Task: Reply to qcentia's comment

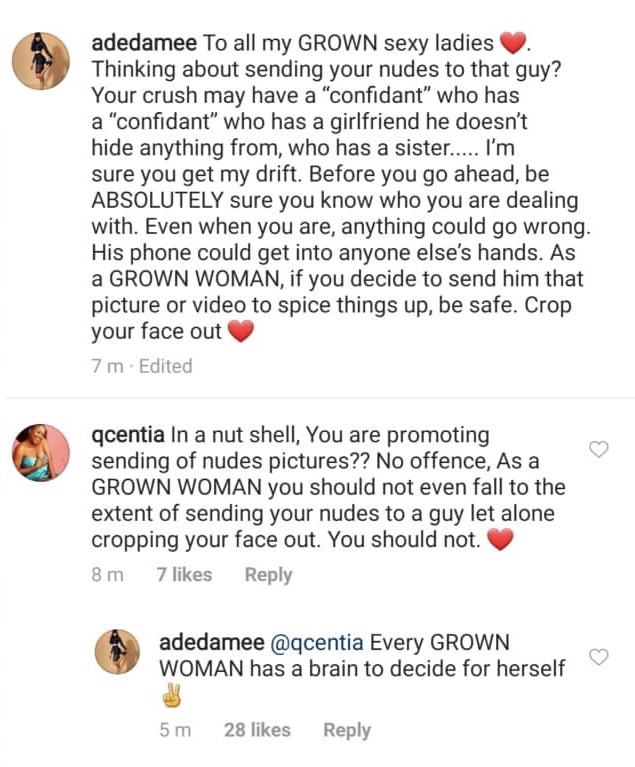Action: click(x=268, y=575)
